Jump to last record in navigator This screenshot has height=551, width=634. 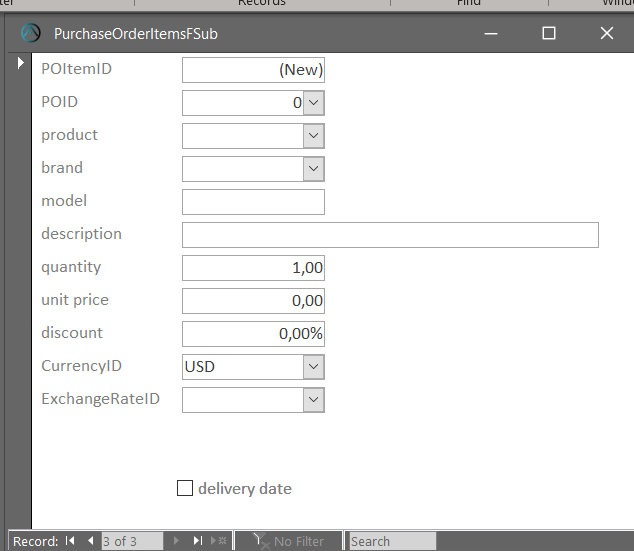pyautogui.click(x=197, y=540)
